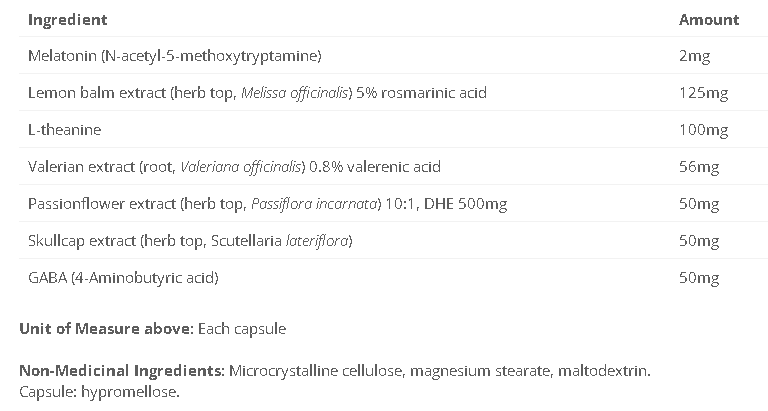Click the 50mg amount for Passionflower extract

click(699, 204)
